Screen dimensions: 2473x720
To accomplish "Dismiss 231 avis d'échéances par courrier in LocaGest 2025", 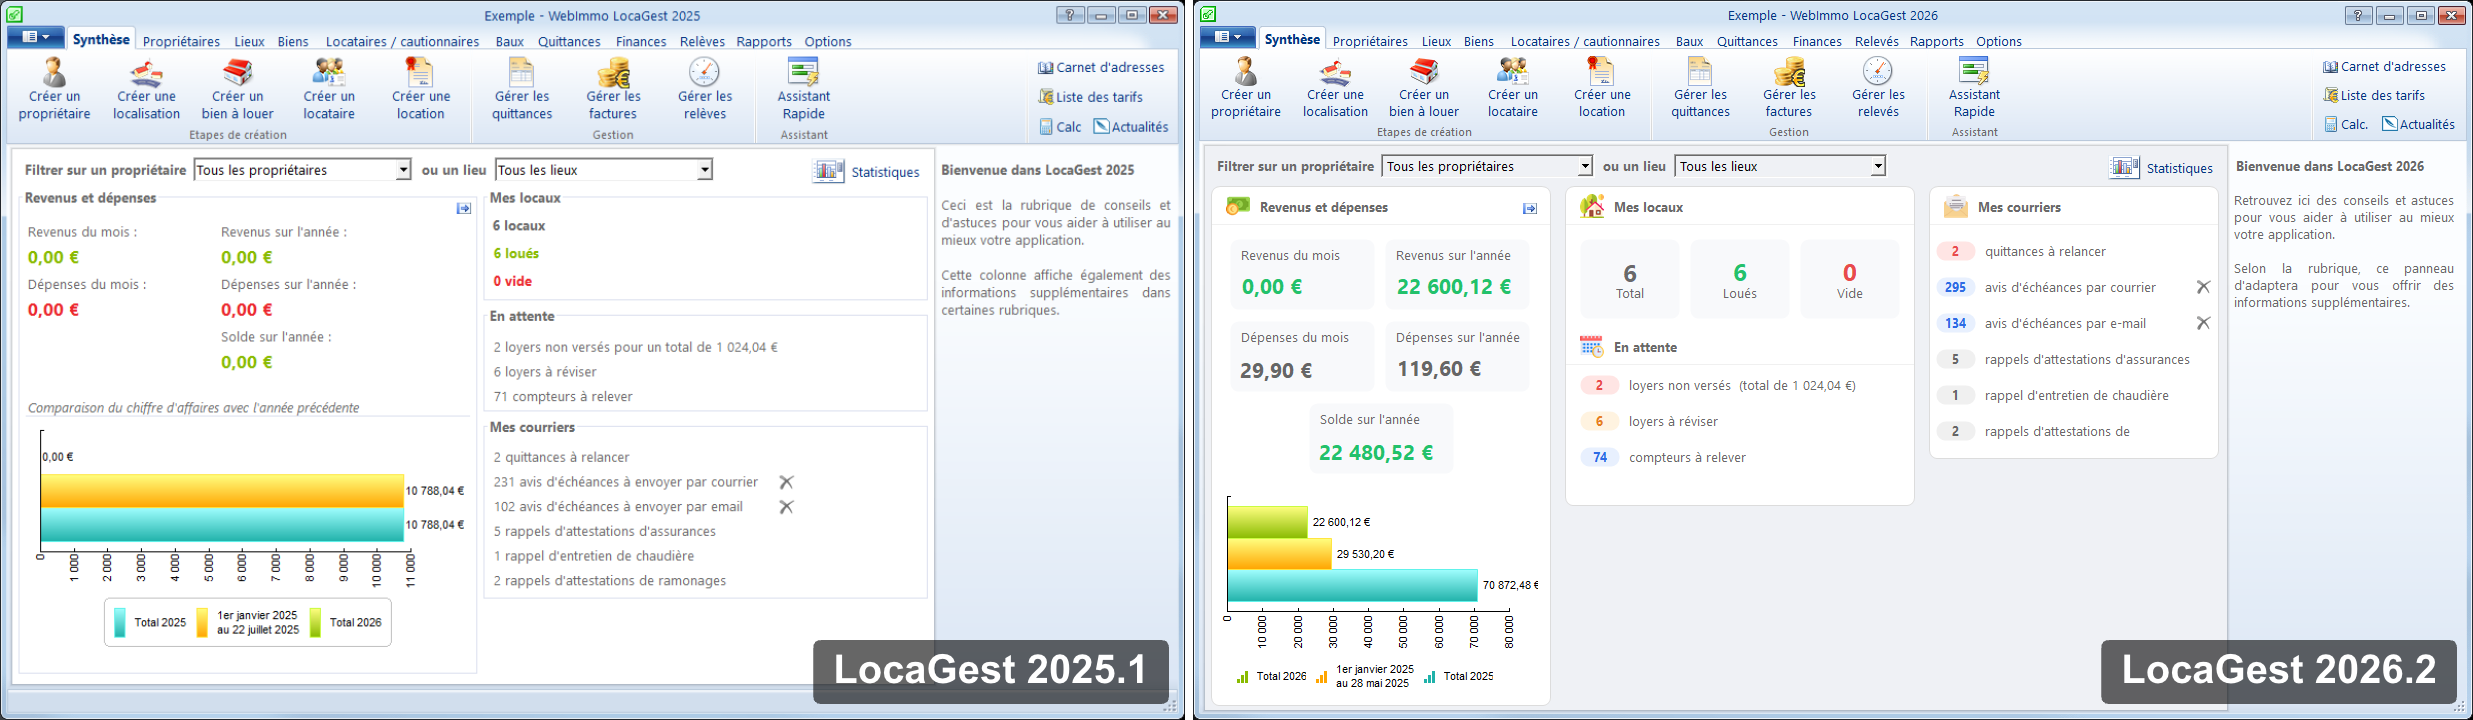I will coord(786,482).
